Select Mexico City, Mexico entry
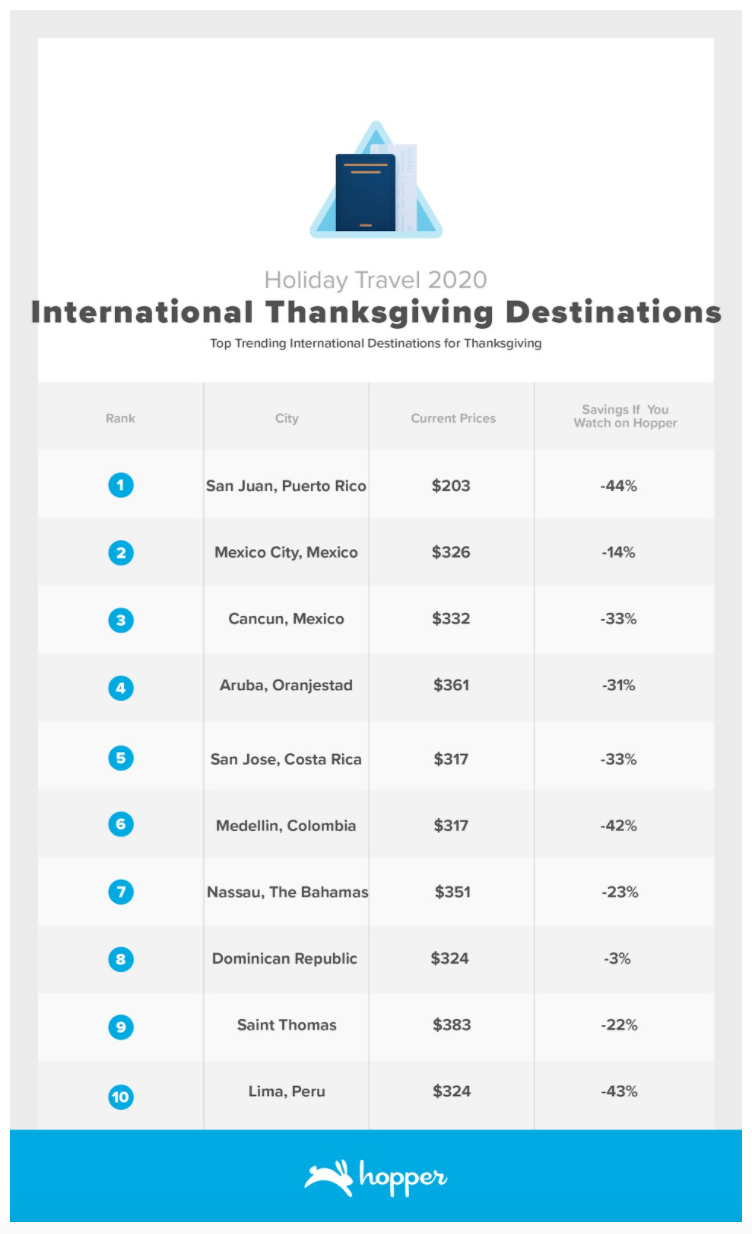 [286, 552]
